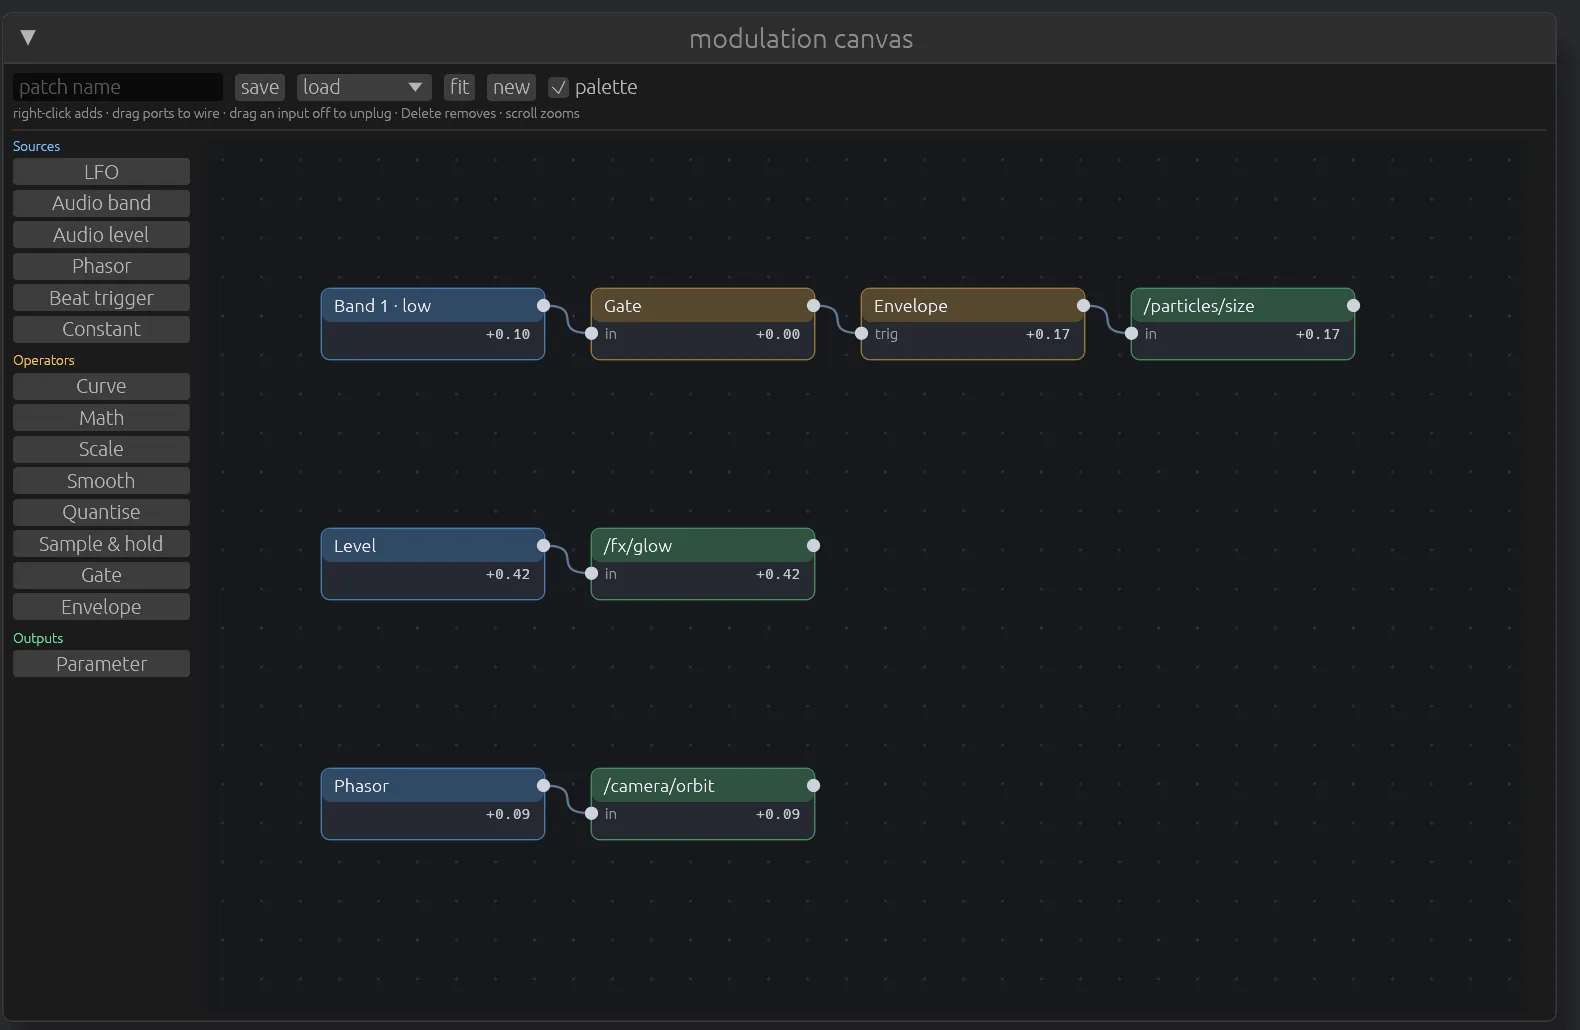Screen dimensions: 1580x1030
Task: Collapse the modulation canvas panel triangle
Action: 28,38
